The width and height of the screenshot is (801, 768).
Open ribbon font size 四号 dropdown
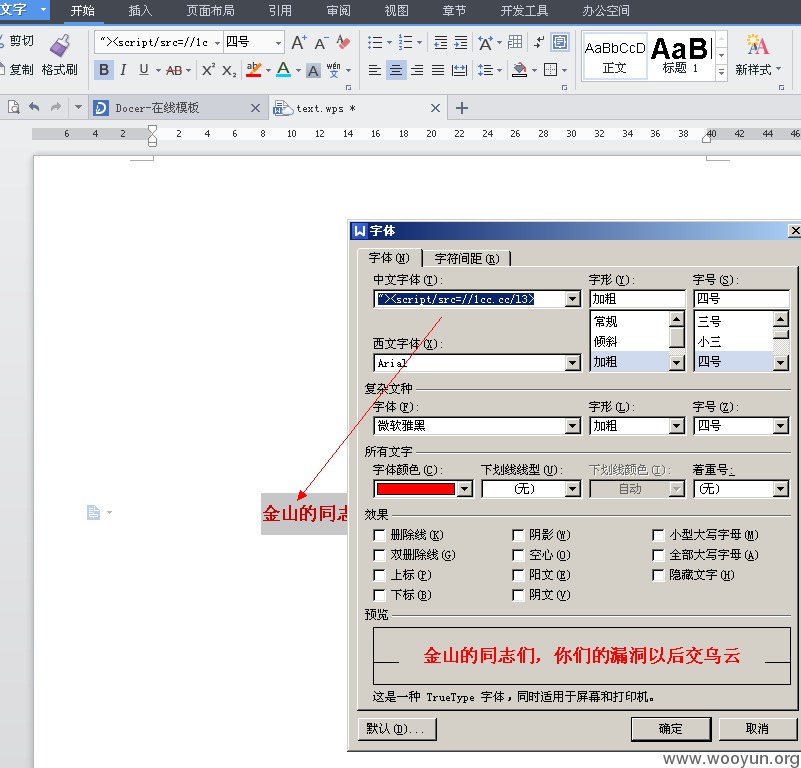click(x=278, y=43)
